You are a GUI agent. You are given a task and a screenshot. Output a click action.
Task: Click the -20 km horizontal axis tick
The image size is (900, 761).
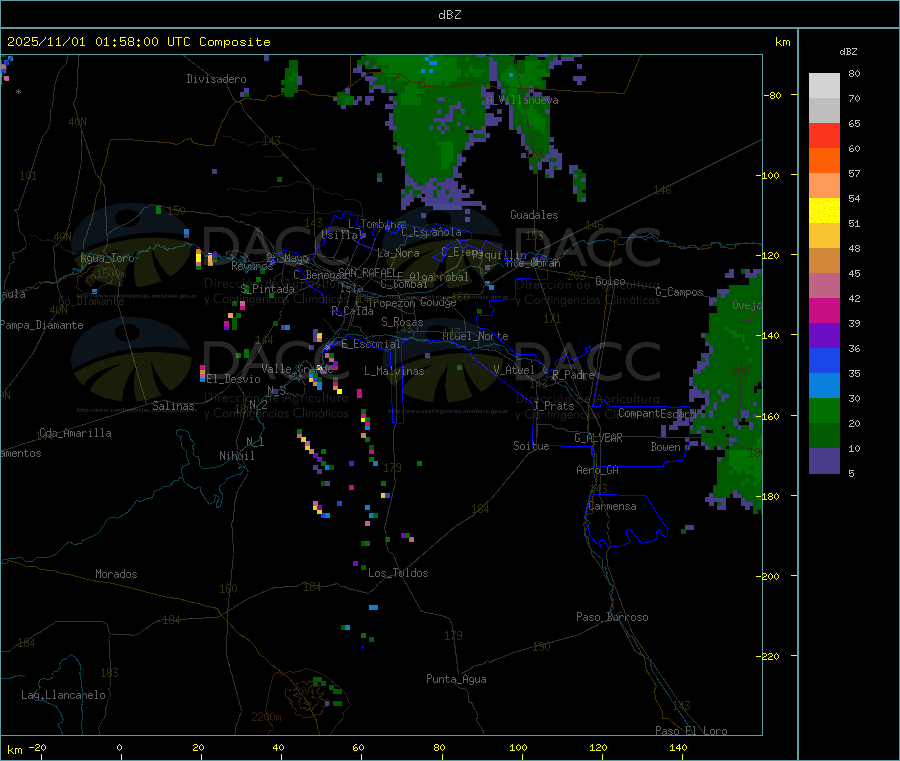click(x=37, y=747)
